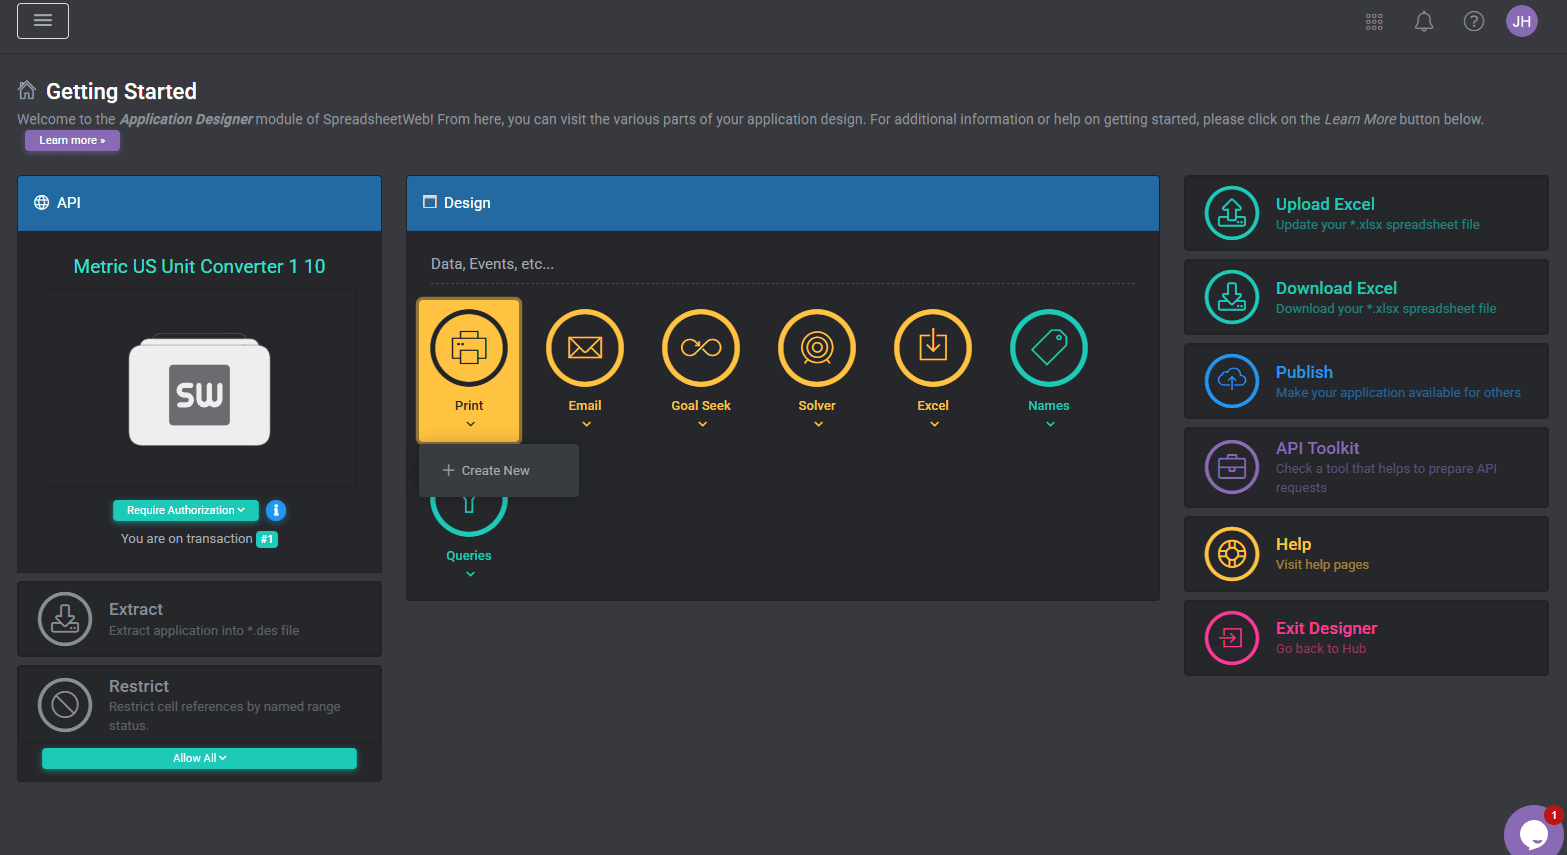The height and width of the screenshot is (855, 1567).
Task: Click the Excel download icon
Action: pos(933,348)
